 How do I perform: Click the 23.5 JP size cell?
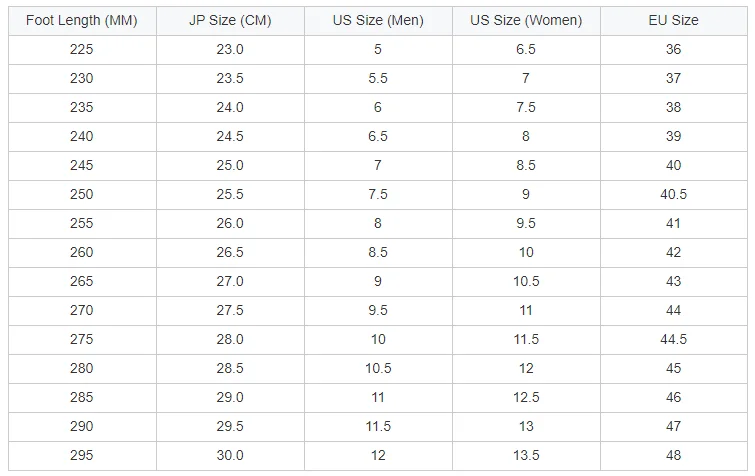[x=230, y=78]
